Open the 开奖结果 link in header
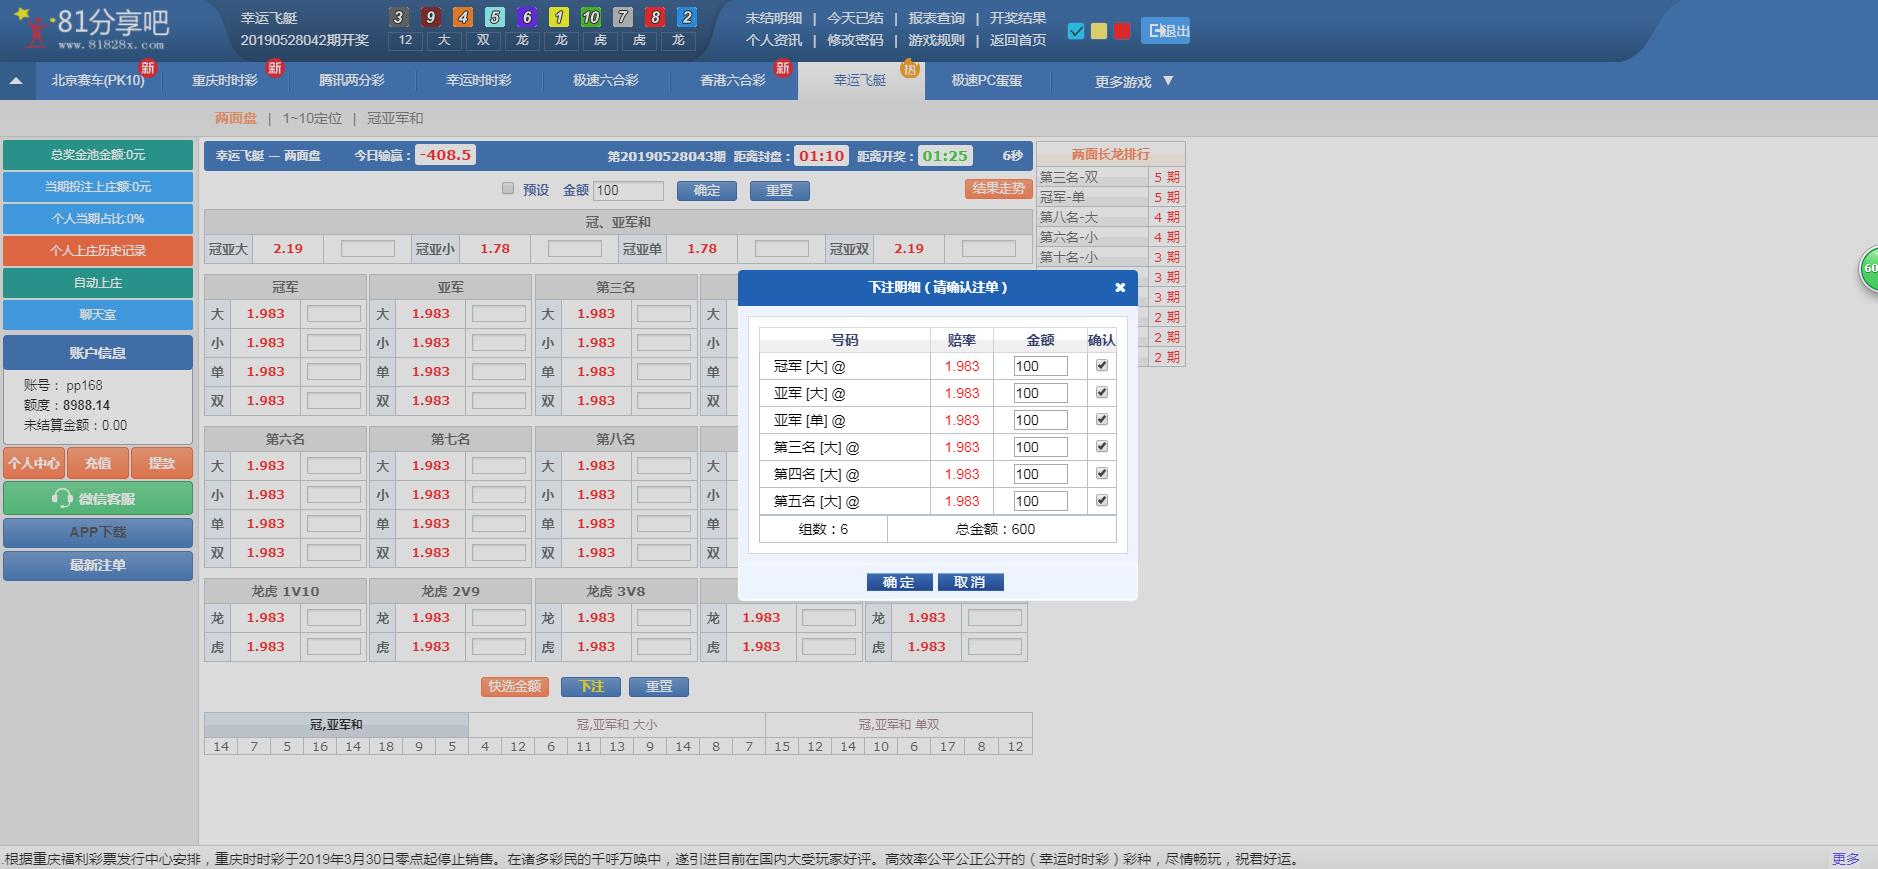This screenshot has width=1878, height=869. (1018, 18)
